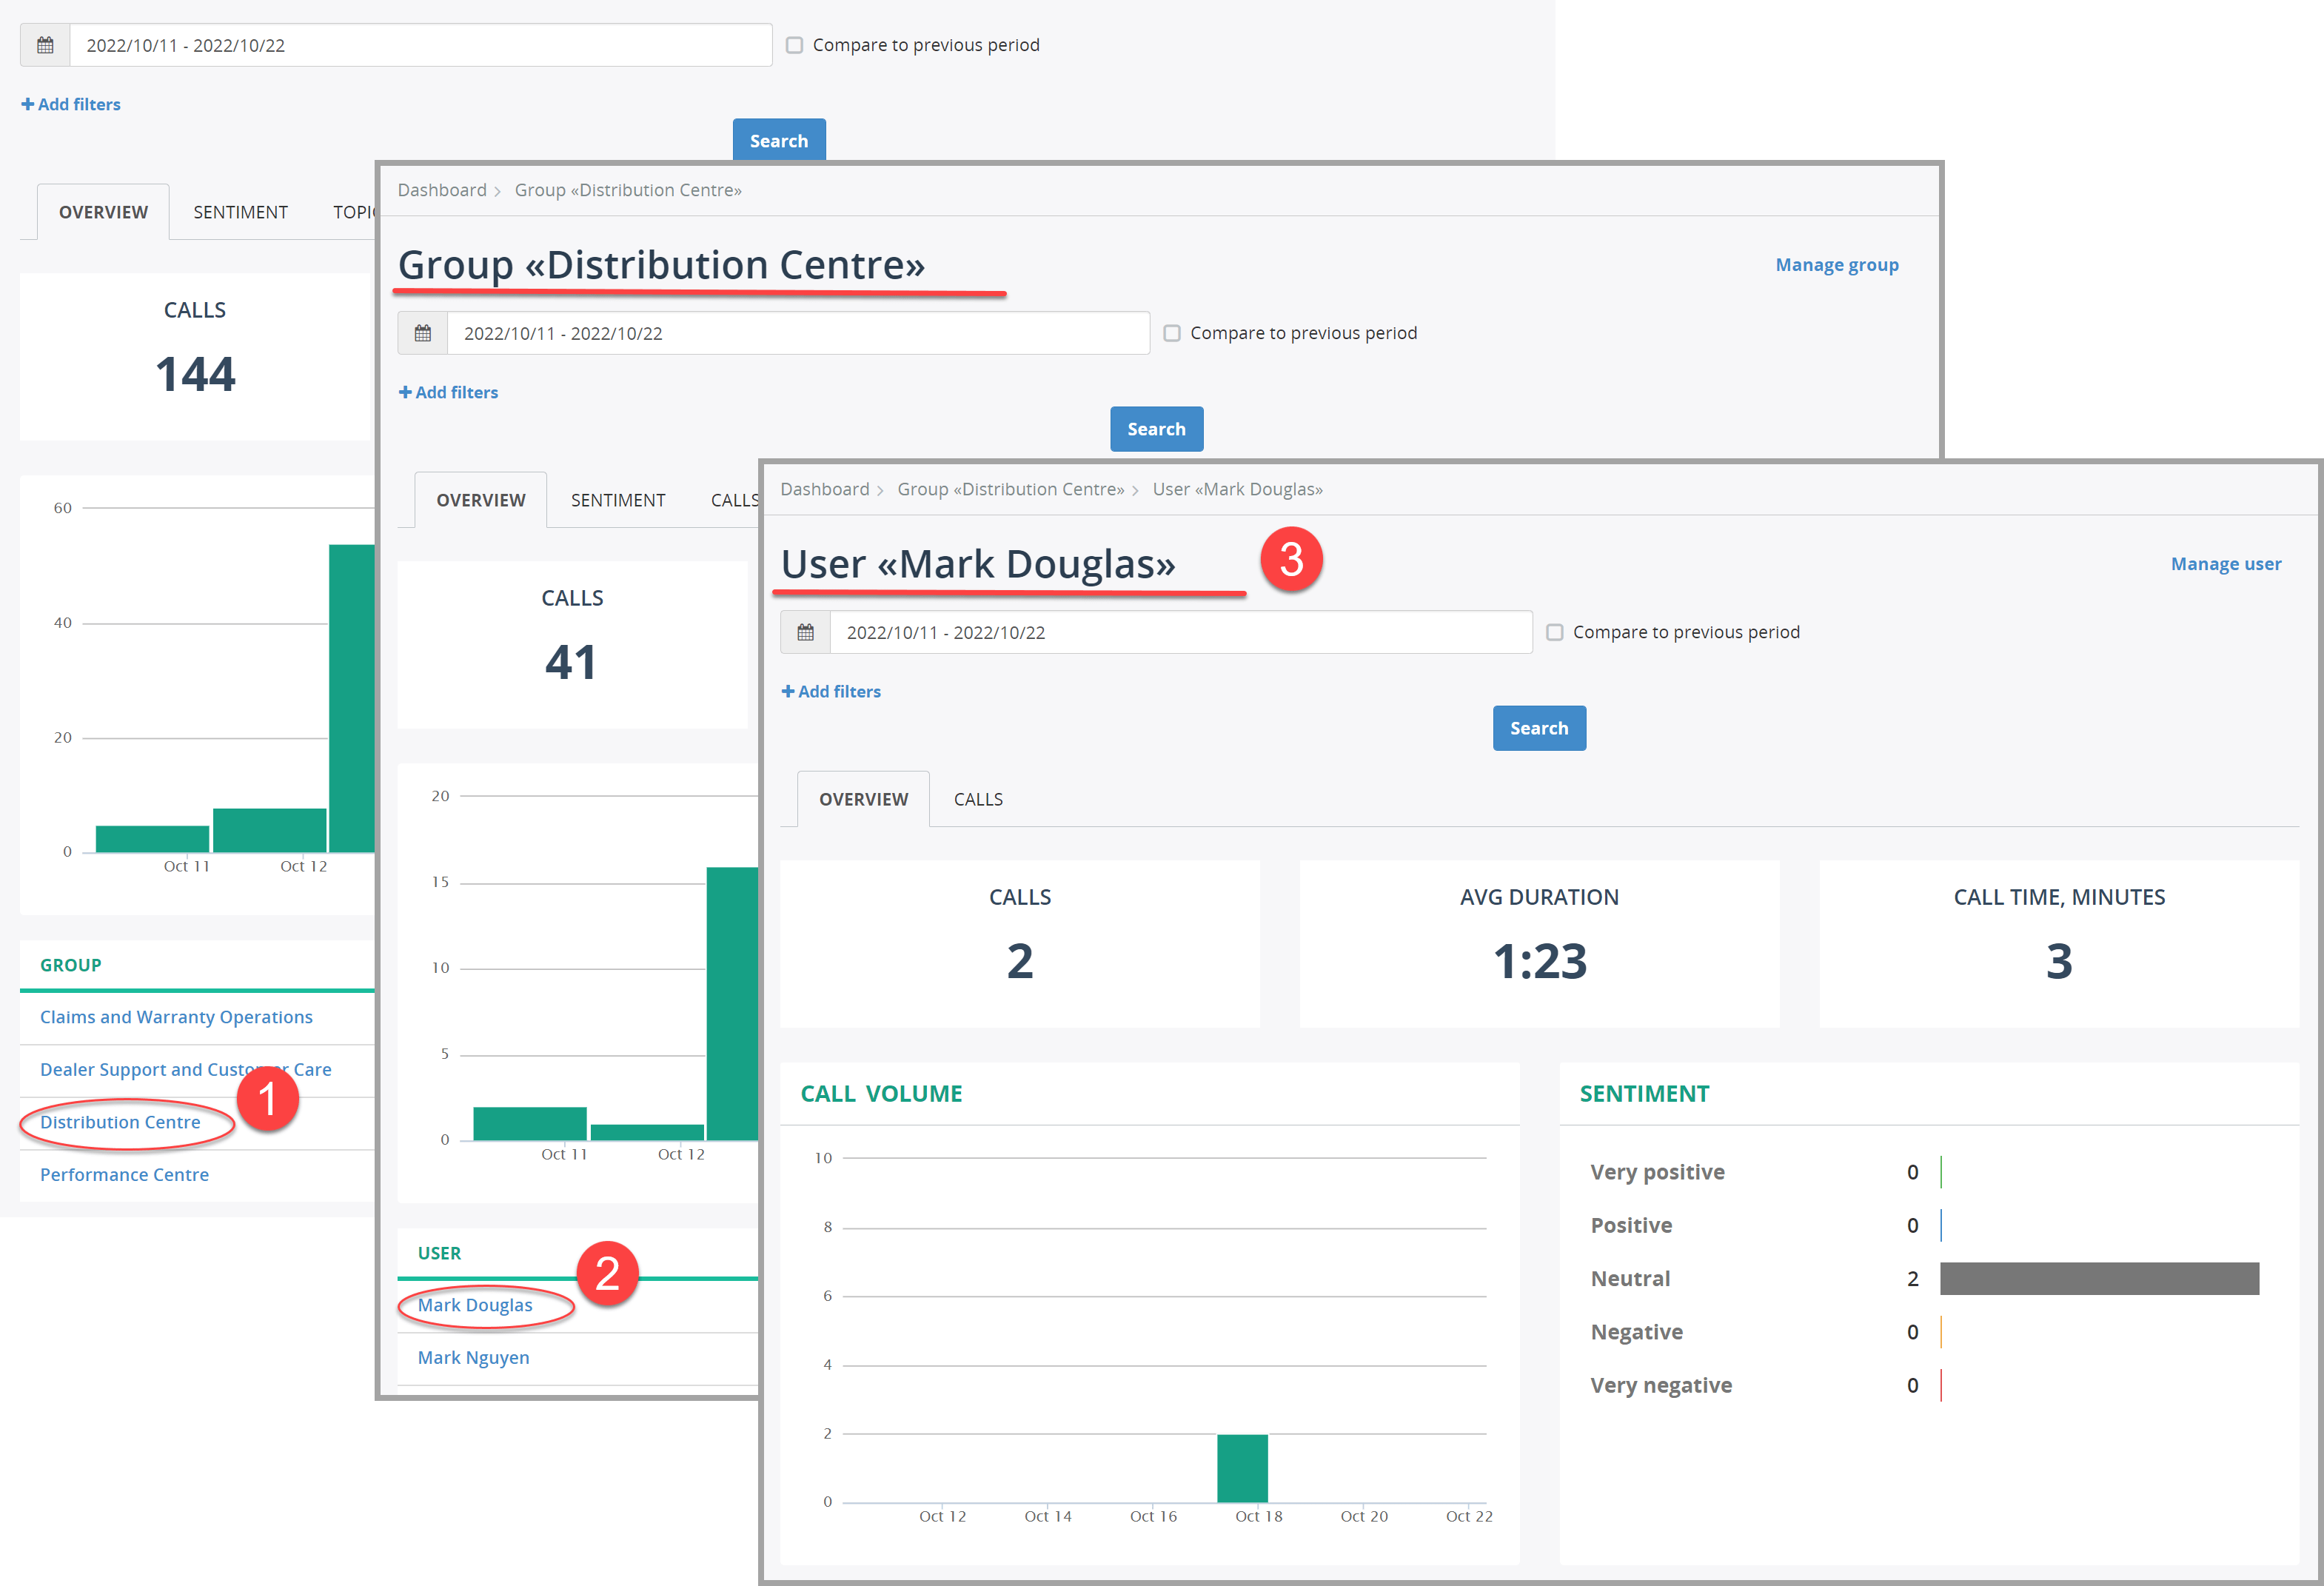Expand Add filters on the main dashboard

[70, 103]
